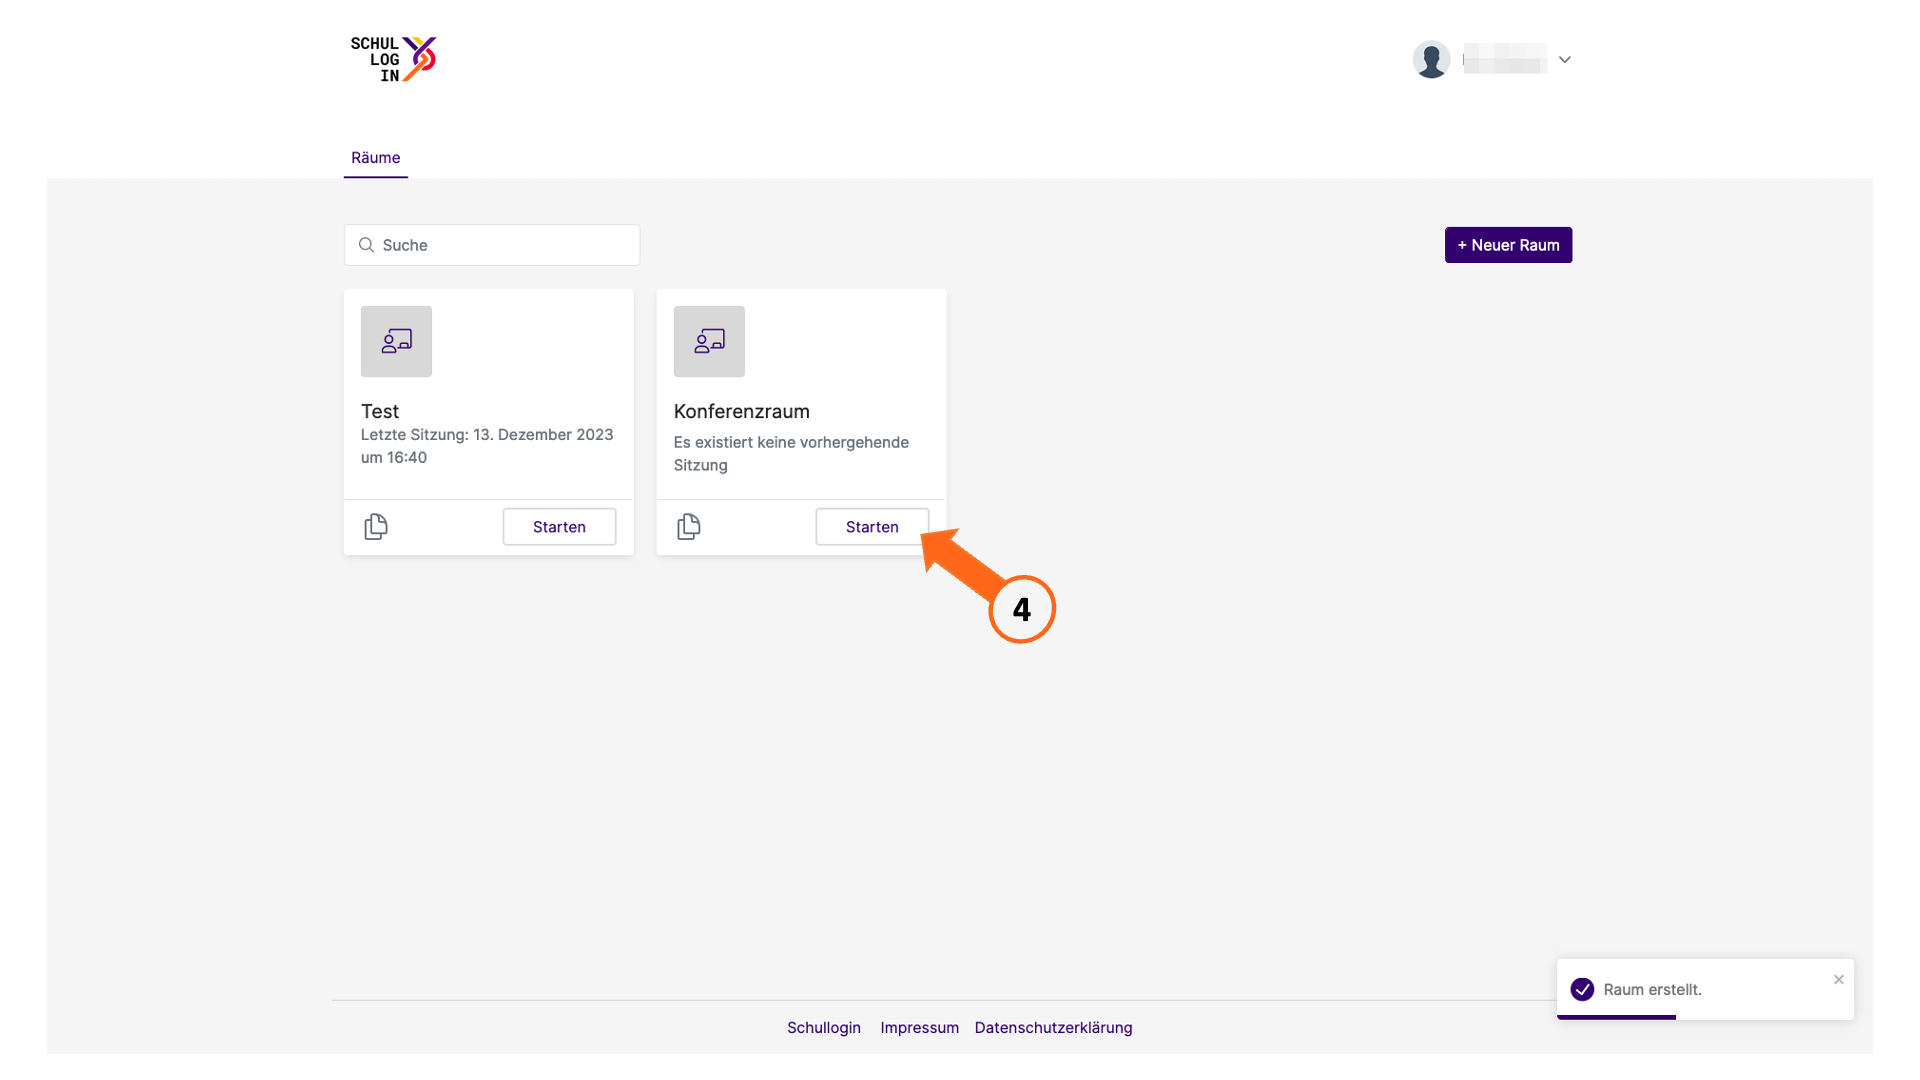Focus the Suche search field
The image size is (1920, 1080).
point(492,245)
